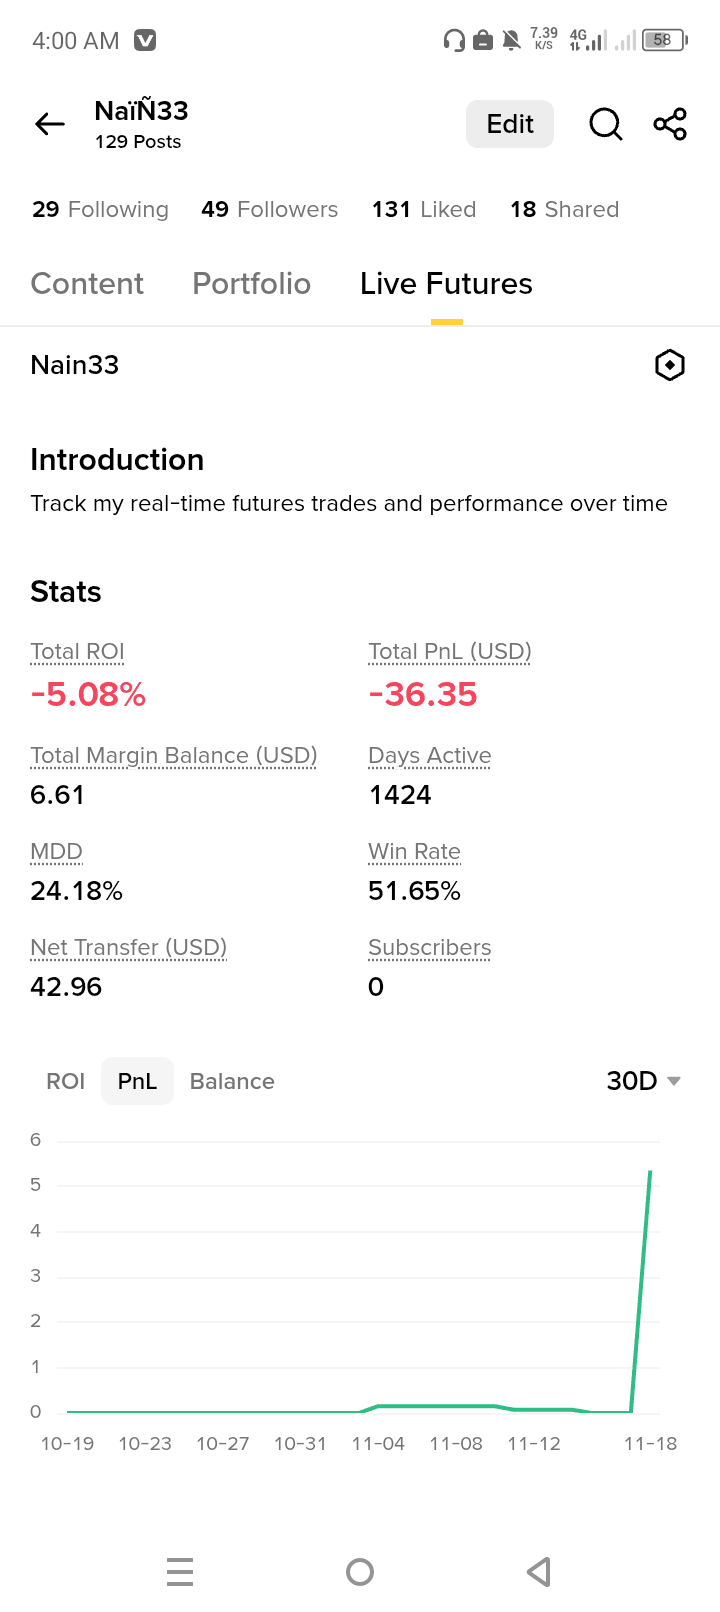Tap the share icon
Screen dimensions: 720x1612
pyautogui.click(x=670, y=124)
